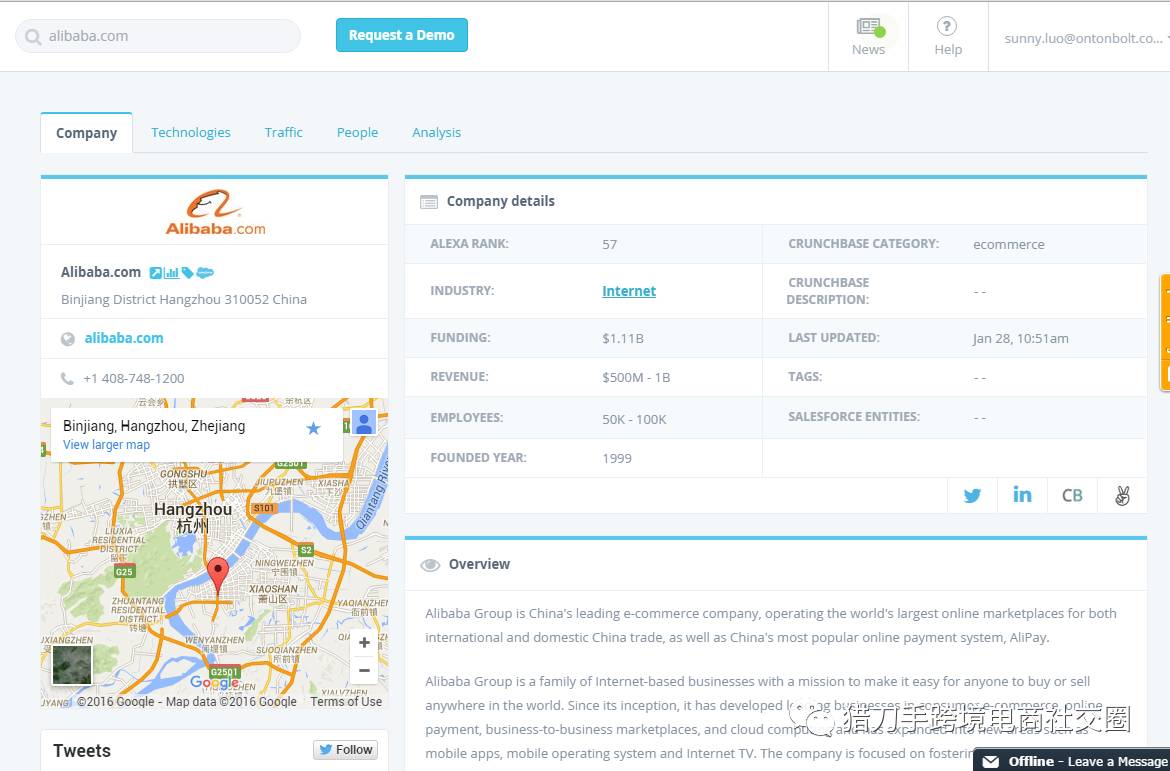Viewport: 1170px width, 771px height.
Task: Click the employees value 50K - 100K
Action: point(634,419)
